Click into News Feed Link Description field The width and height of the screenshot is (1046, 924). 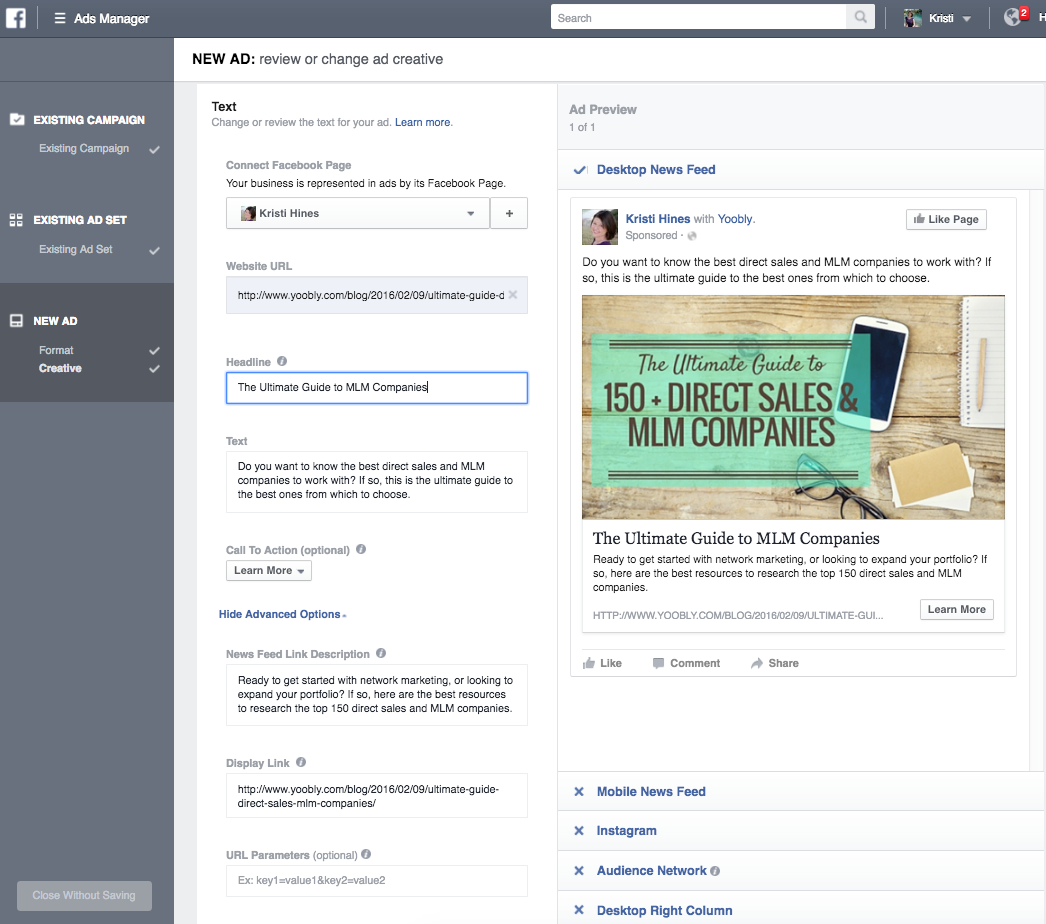coord(376,695)
